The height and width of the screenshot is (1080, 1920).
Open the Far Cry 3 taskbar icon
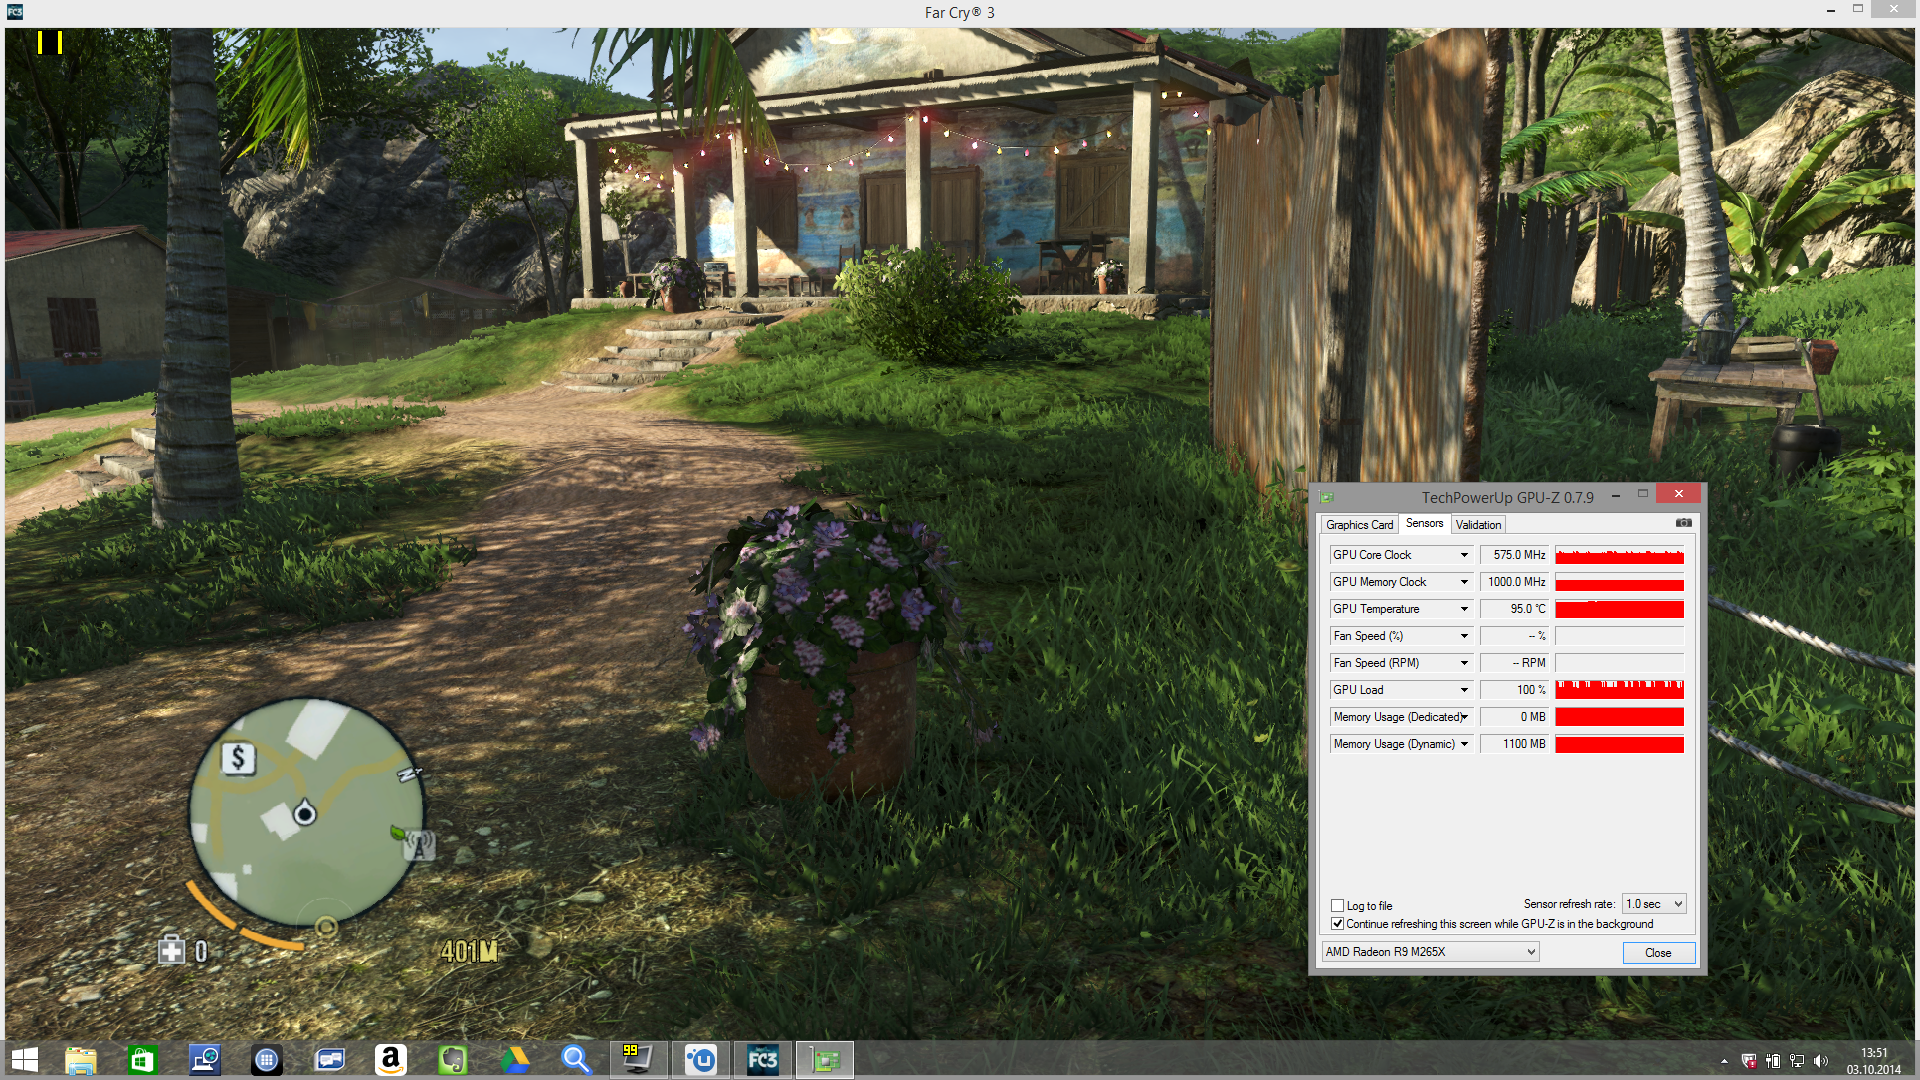(x=763, y=1060)
